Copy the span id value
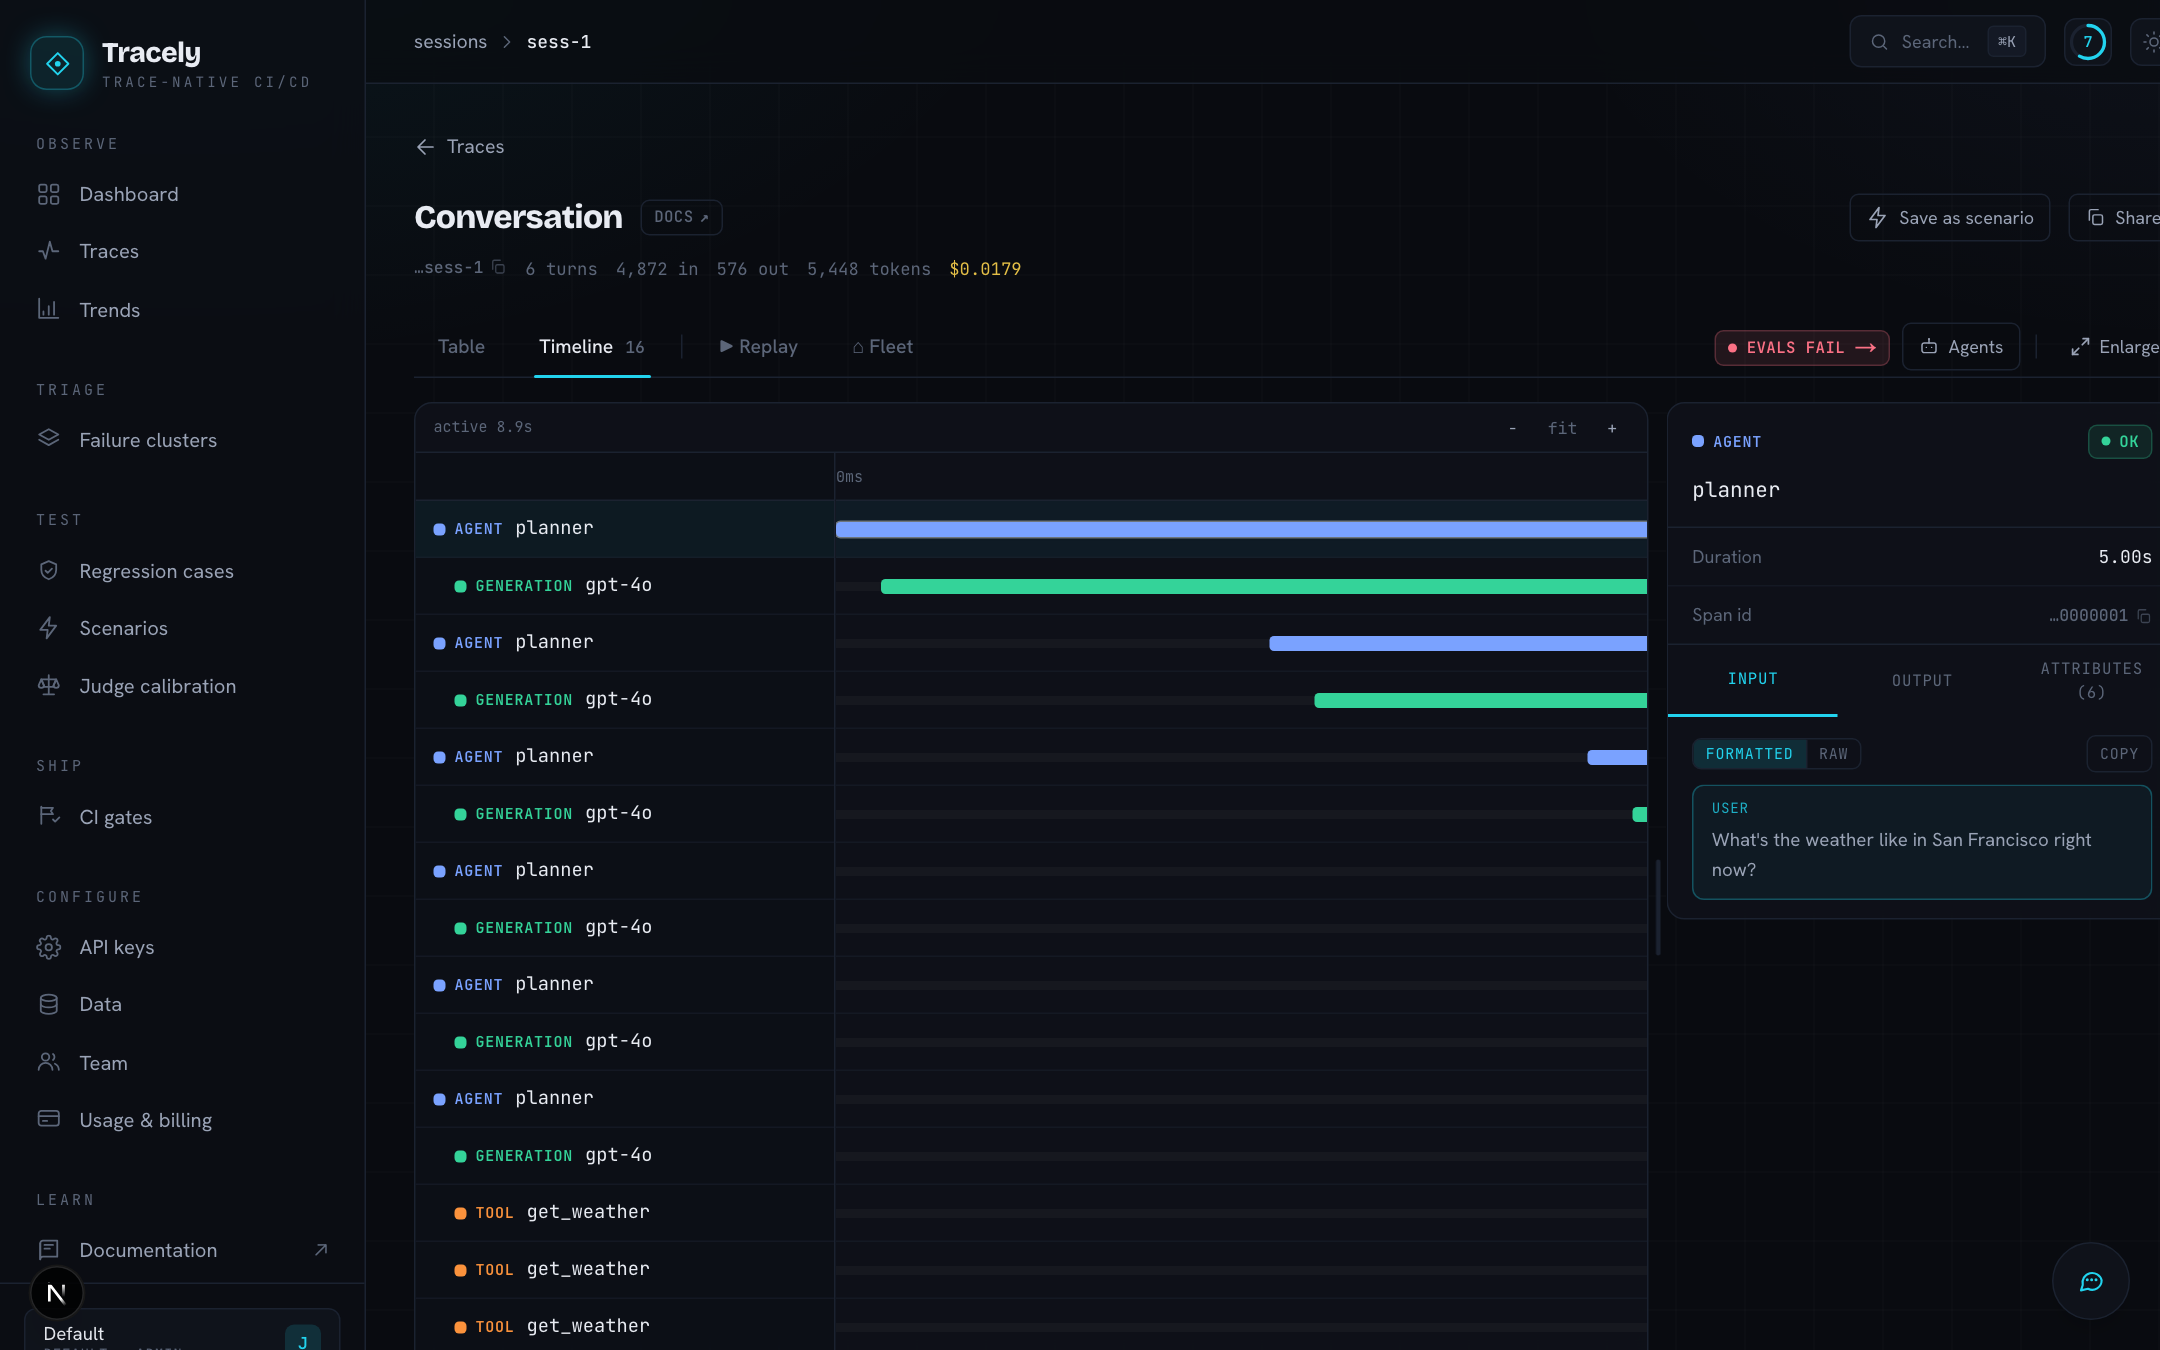 point(2143,616)
